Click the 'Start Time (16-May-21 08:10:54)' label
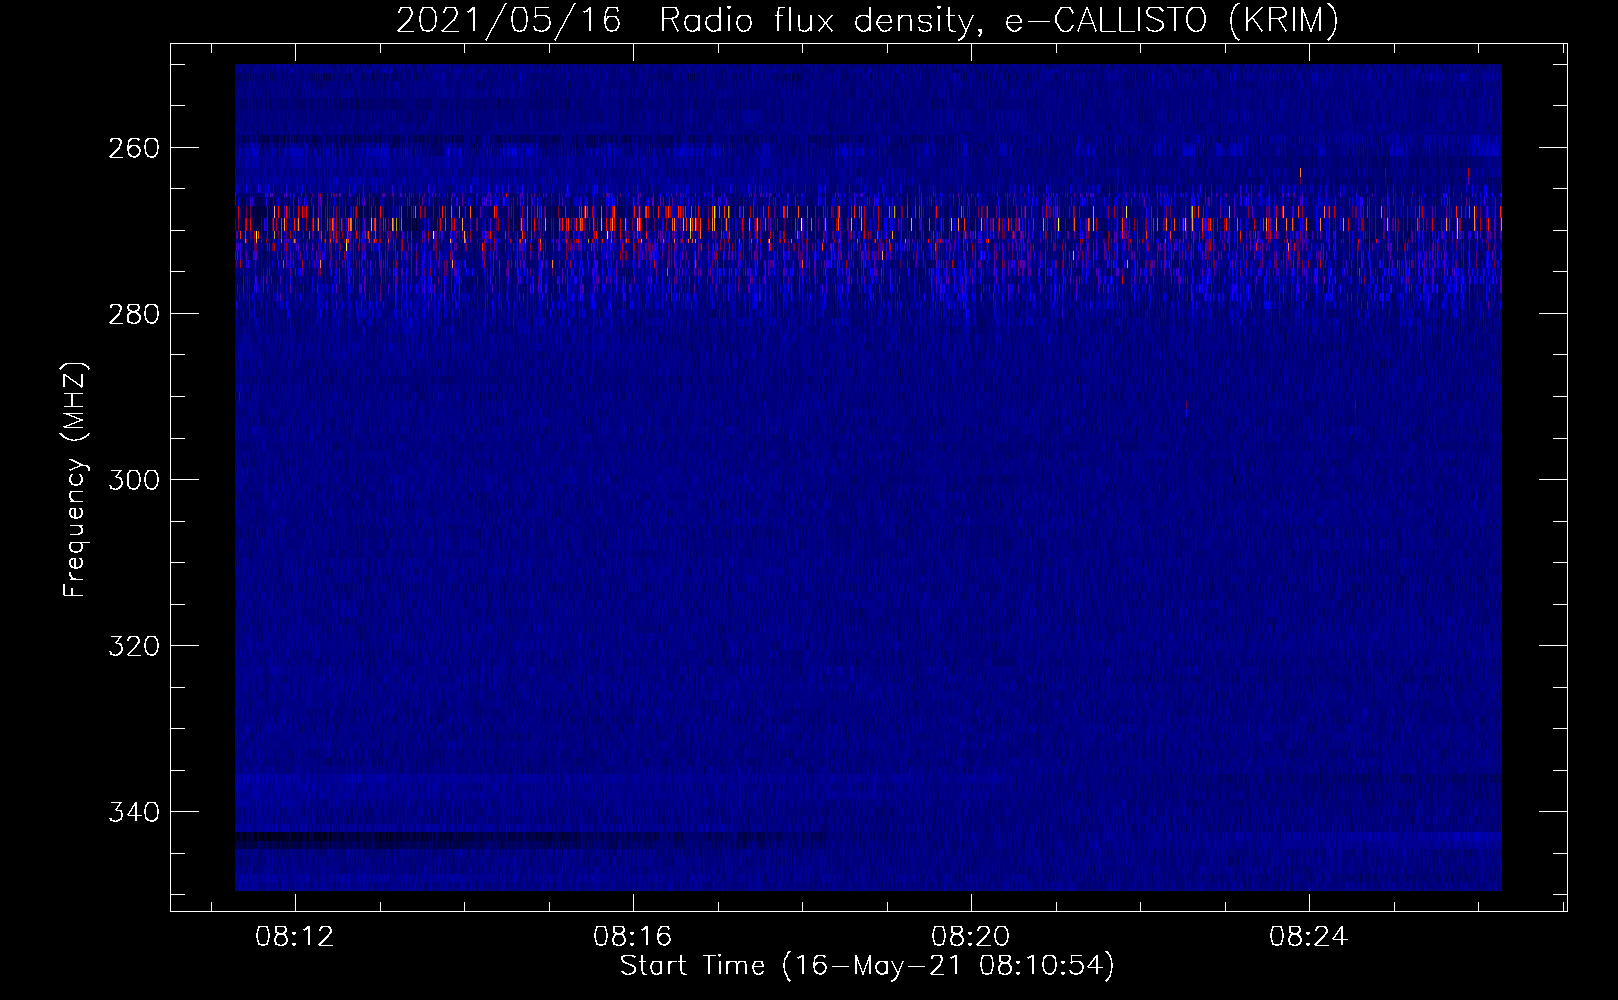The height and width of the screenshot is (1000, 1618). click(x=867, y=966)
